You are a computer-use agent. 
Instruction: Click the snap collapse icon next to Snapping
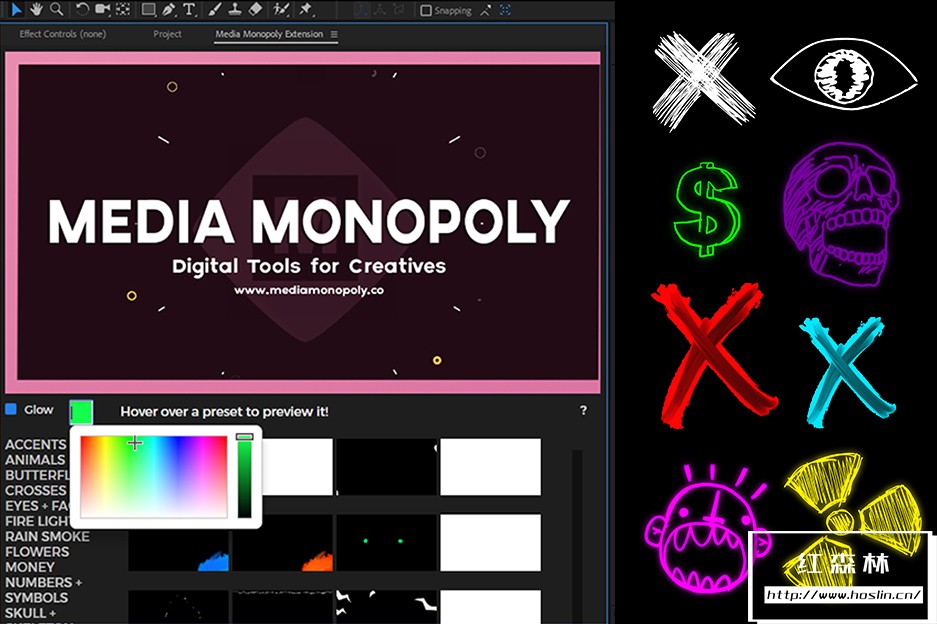click(x=486, y=10)
